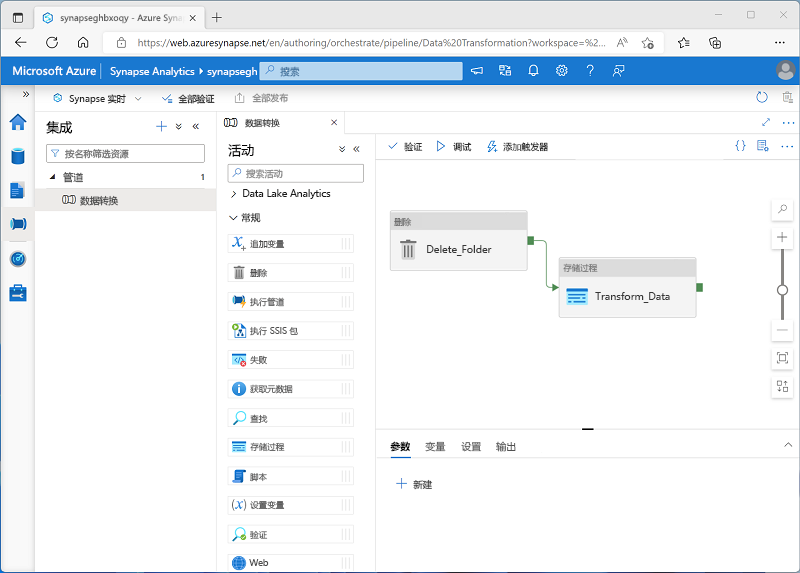Open the Manage hub toolbox icon
Image resolution: width=800 pixels, height=573 pixels.
pos(17,292)
